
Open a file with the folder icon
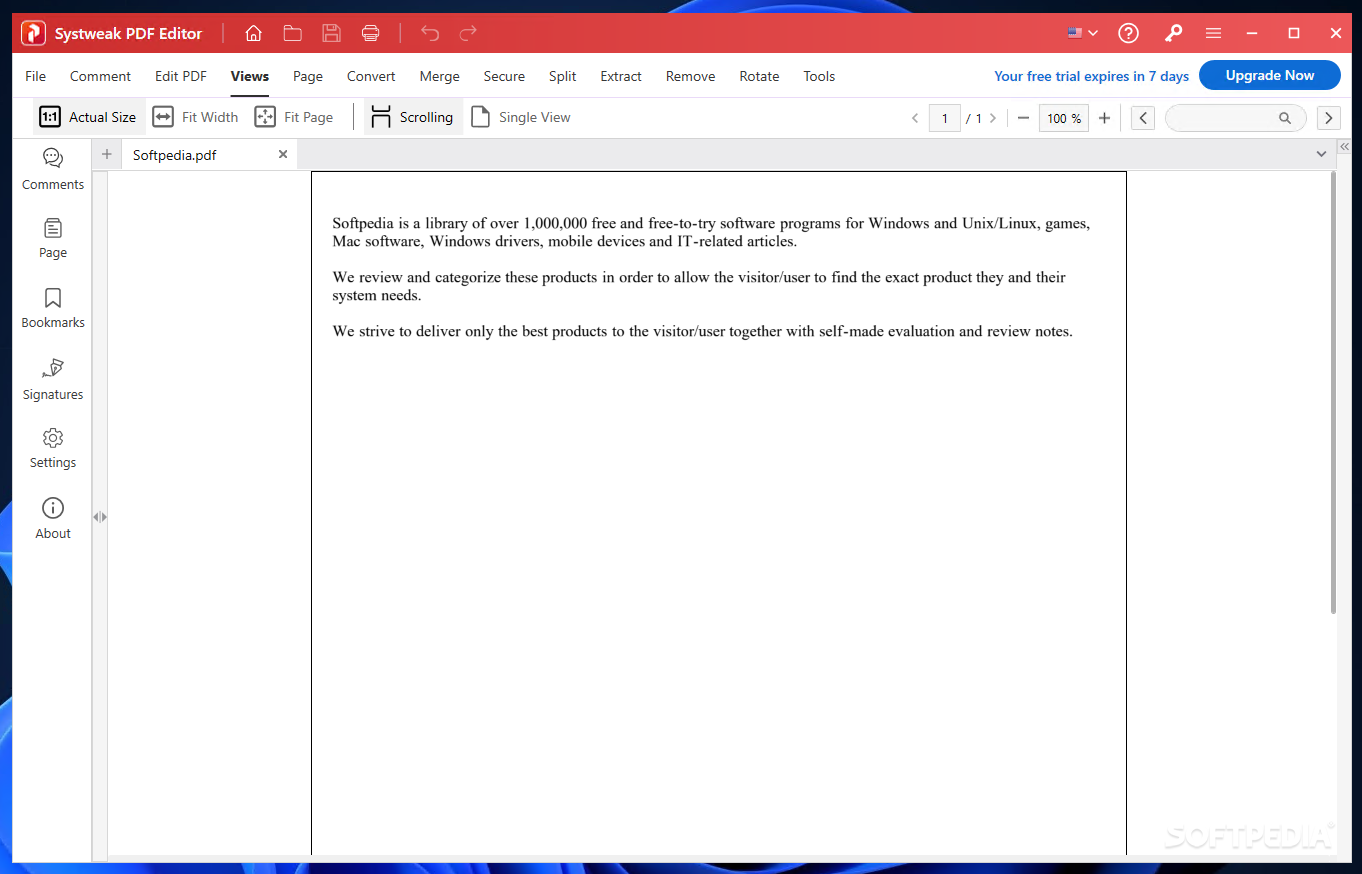(292, 33)
